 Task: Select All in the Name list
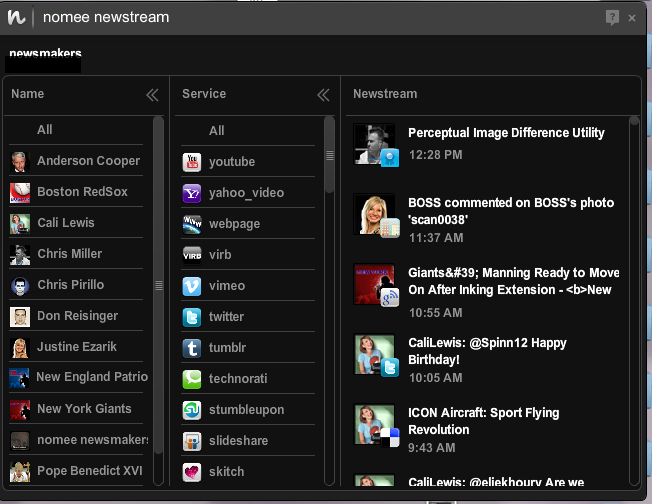coord(45,130)
